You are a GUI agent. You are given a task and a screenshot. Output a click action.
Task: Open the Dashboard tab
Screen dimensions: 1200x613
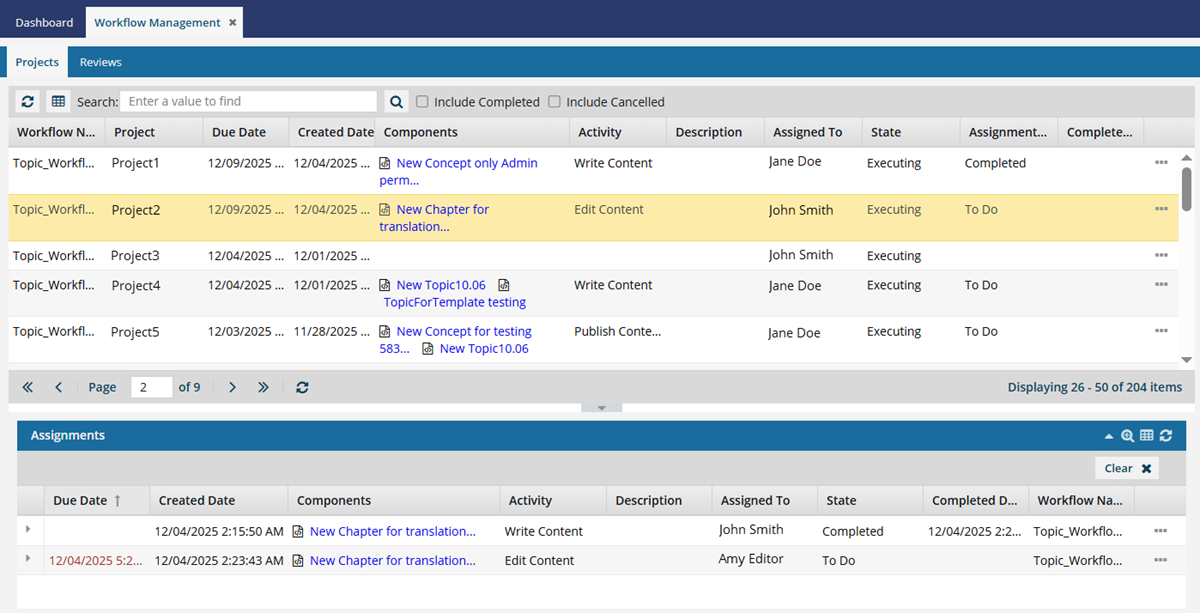click(44, 22)
